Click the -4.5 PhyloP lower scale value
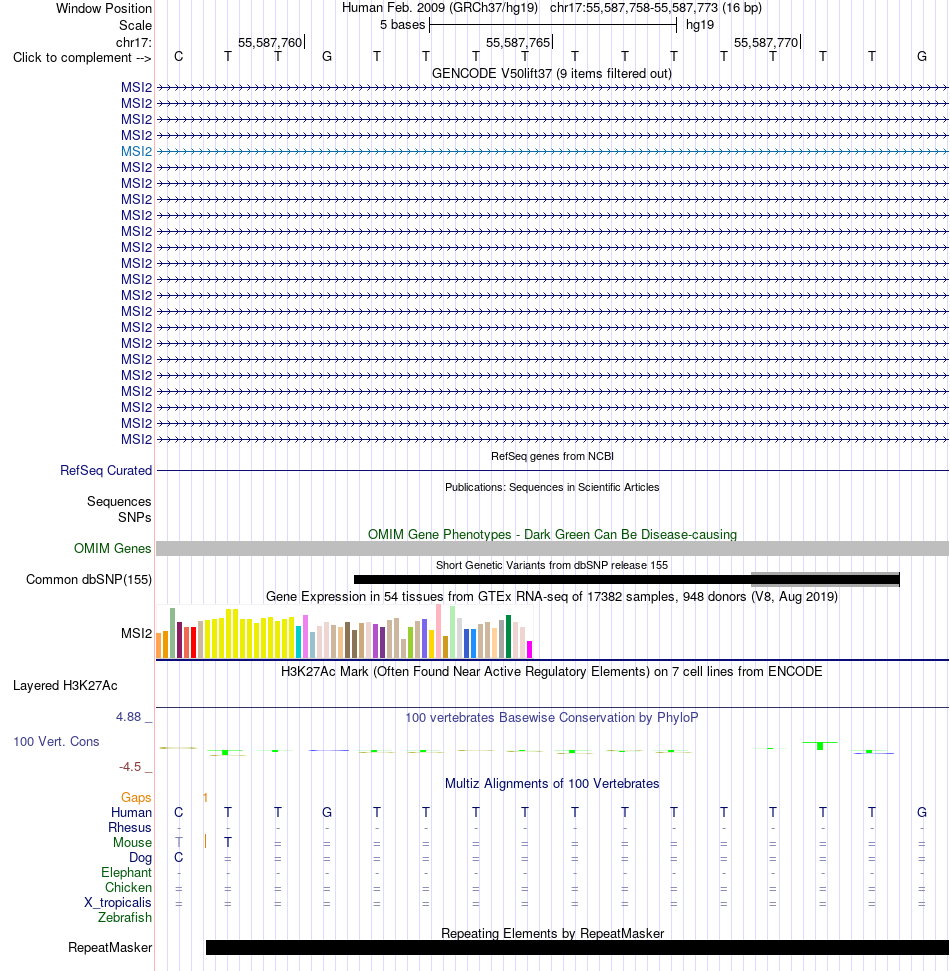950x971 pixels. coord(130,767)
